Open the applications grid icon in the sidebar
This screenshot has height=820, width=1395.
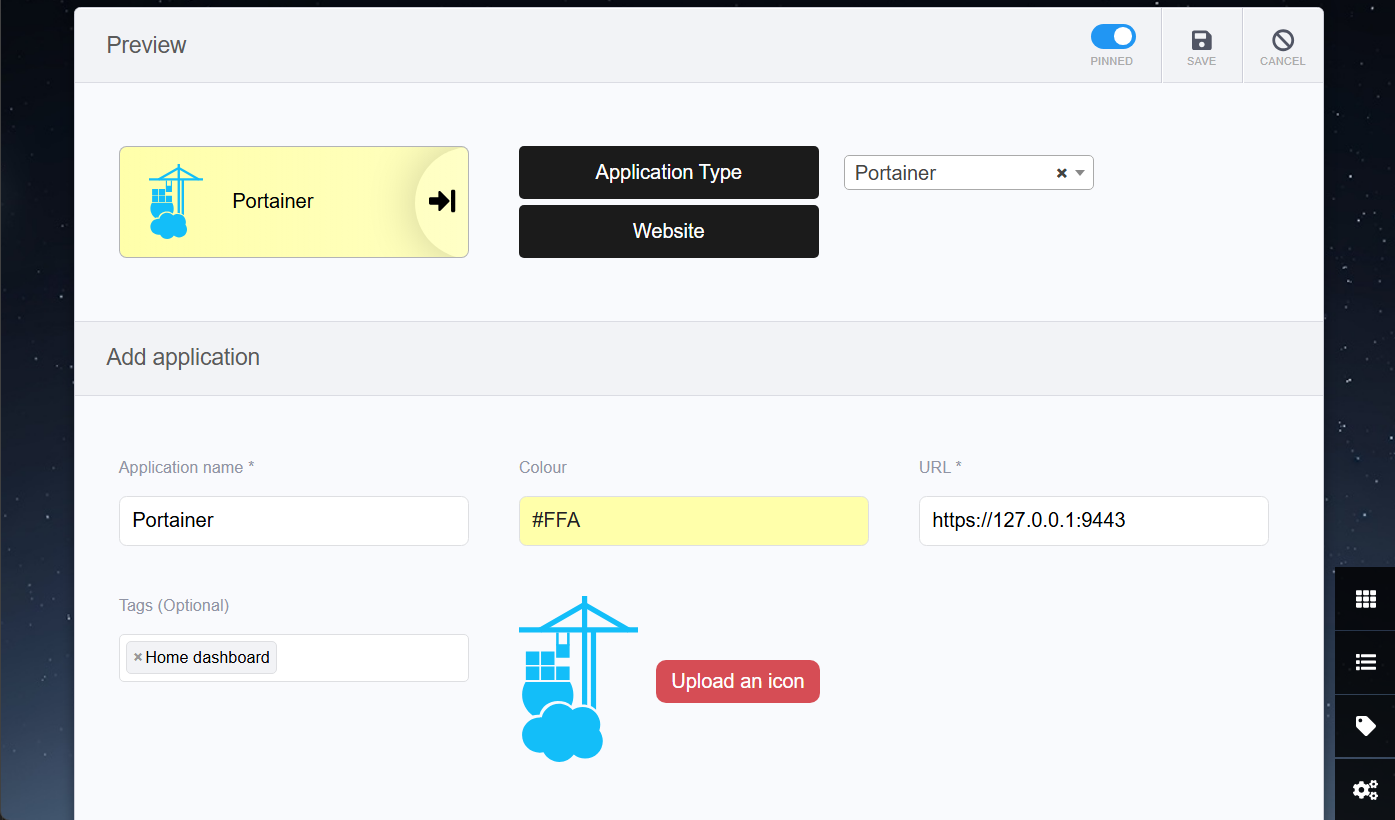1365,598
